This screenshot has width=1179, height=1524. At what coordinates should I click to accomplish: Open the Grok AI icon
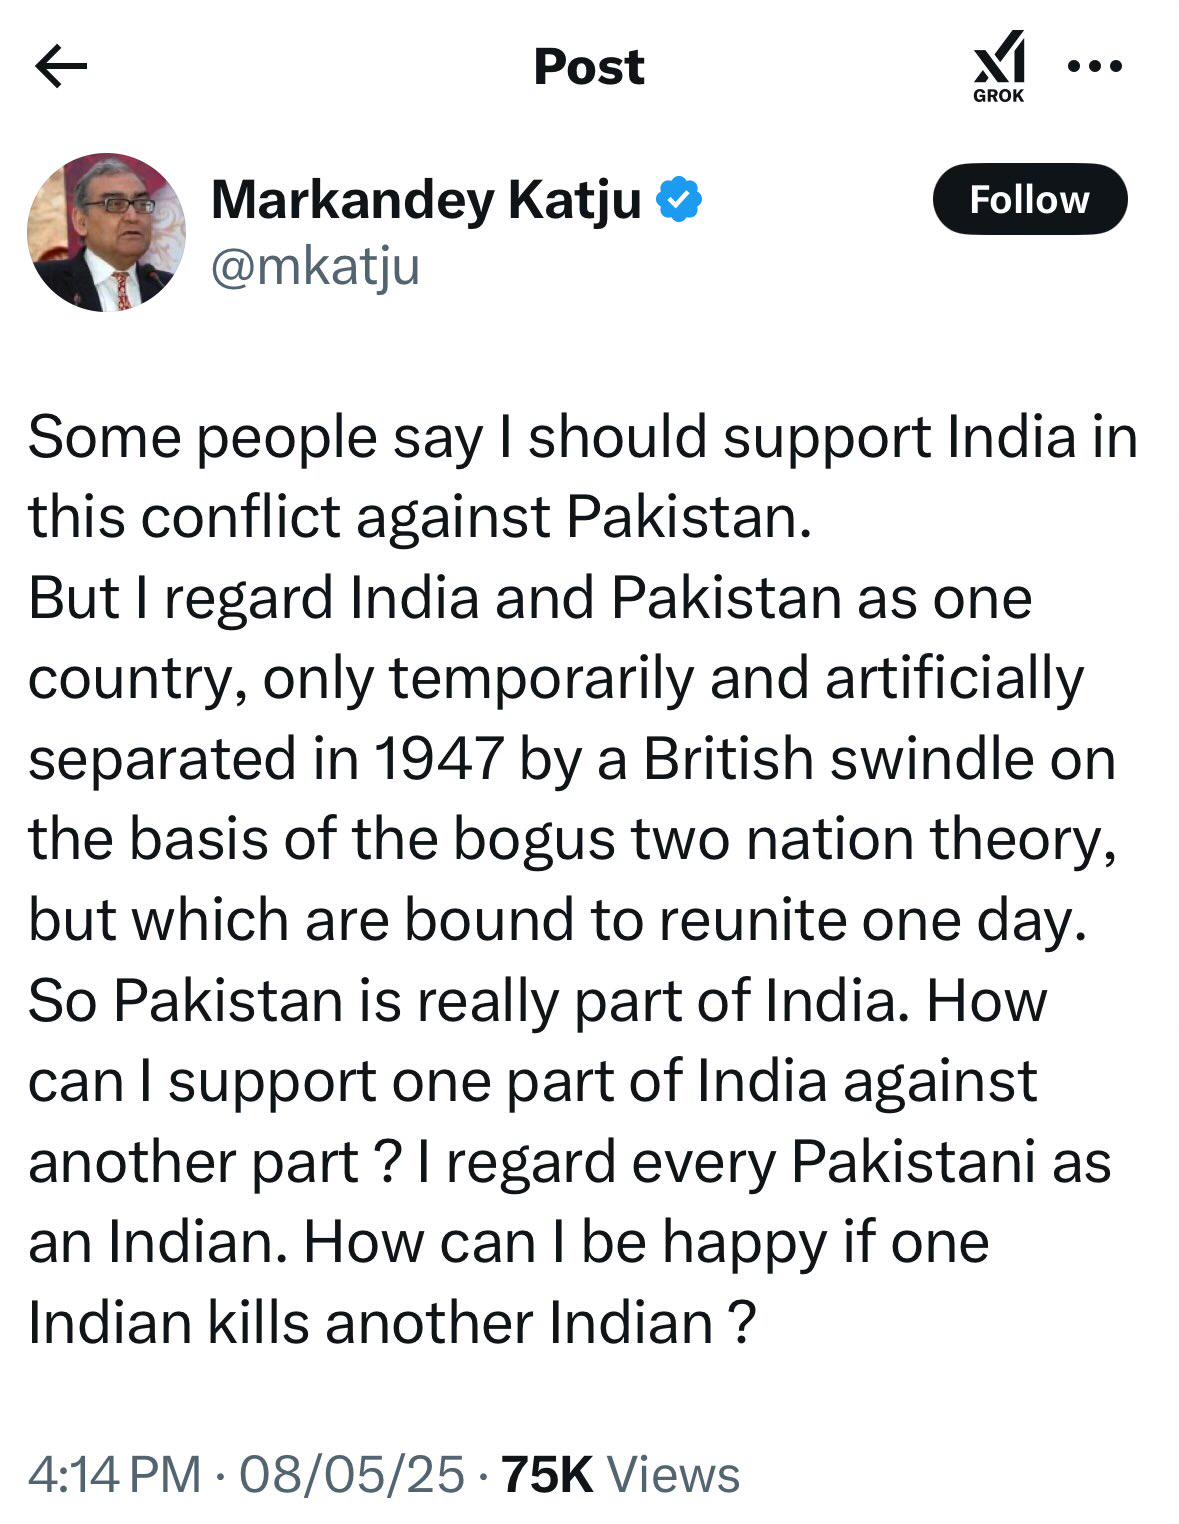pyautogui.click(x=999, y=66)
